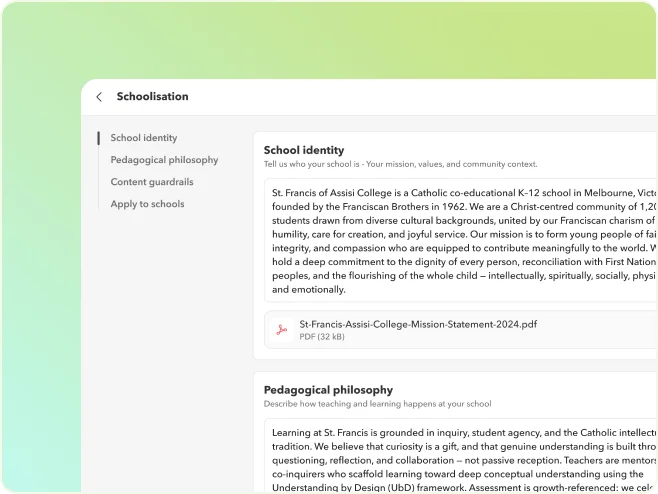The width and height of the screenshot is (658, 494).
Task: Go to Pedagogical philosophy sidebar section
Action: coord(164,160)
